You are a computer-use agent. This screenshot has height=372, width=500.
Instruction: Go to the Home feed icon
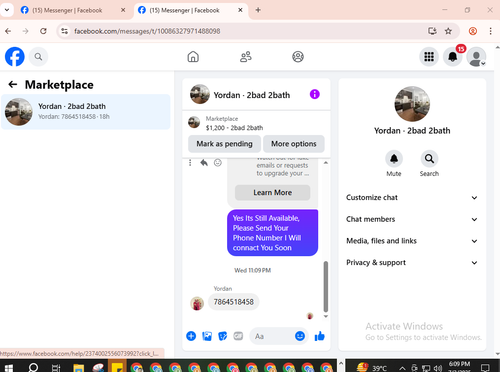[x=193, y=57]
